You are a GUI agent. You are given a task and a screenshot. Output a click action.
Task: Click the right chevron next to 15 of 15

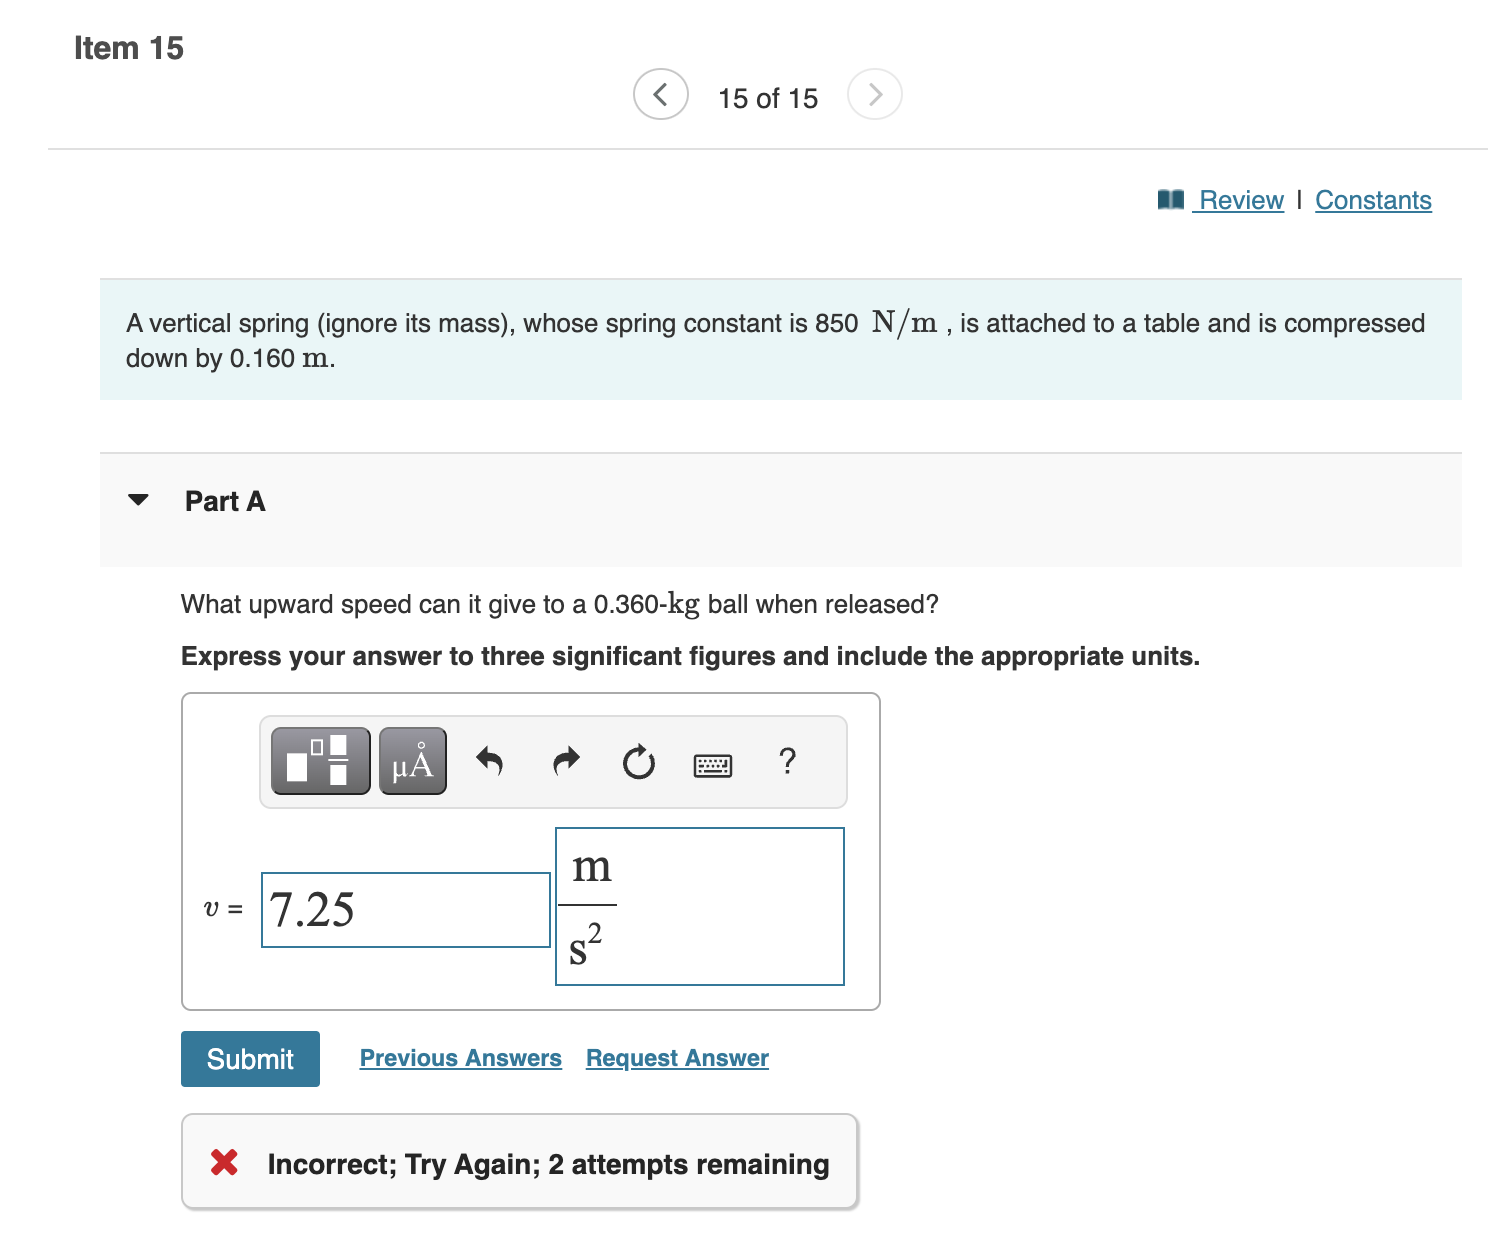click(875, 94)
